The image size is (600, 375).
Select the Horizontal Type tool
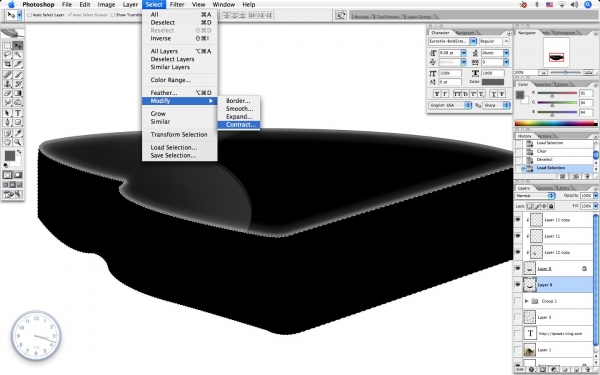point(18,113)
